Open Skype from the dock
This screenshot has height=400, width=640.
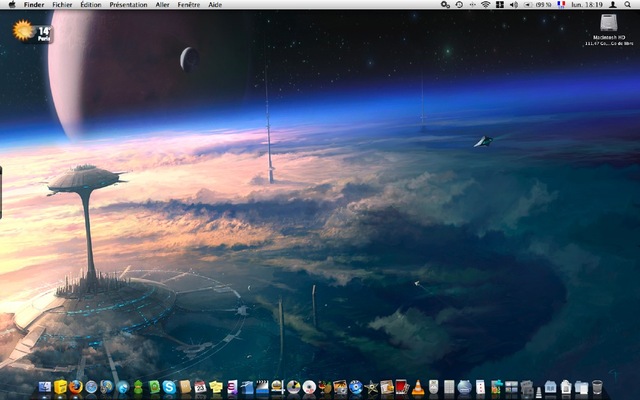pyautogui.click(x=169, y=387)
